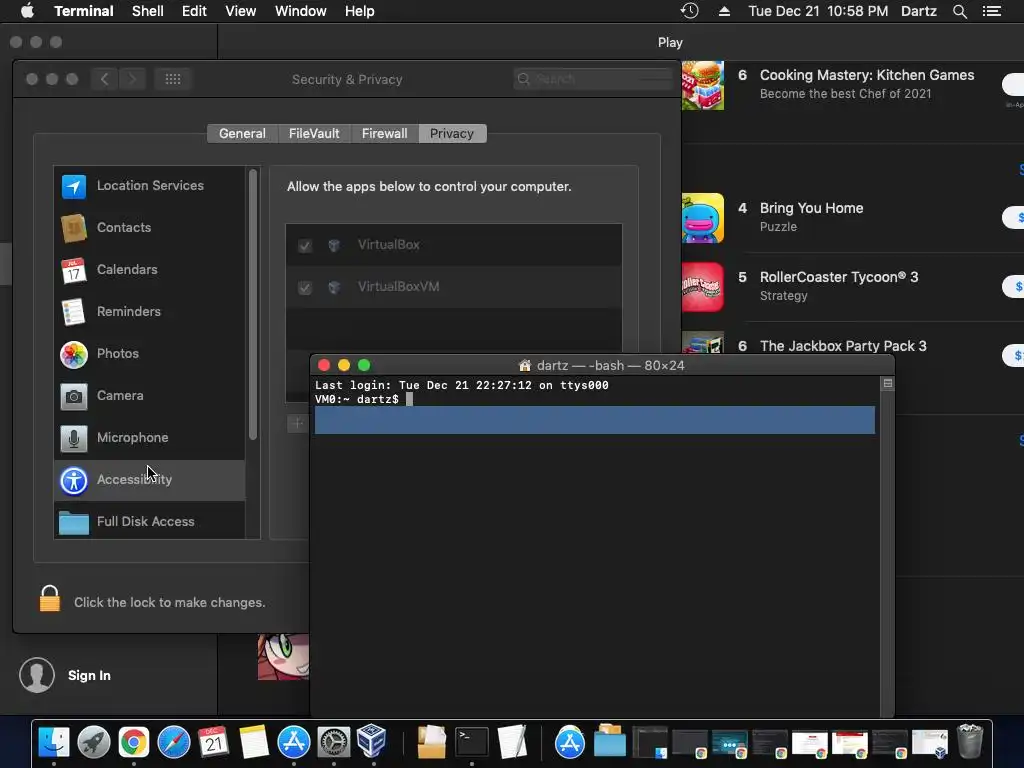This screenshot has width=1024, height=768.
Task: Go forward in System Preferences
Action: click(x=133, y=79)
